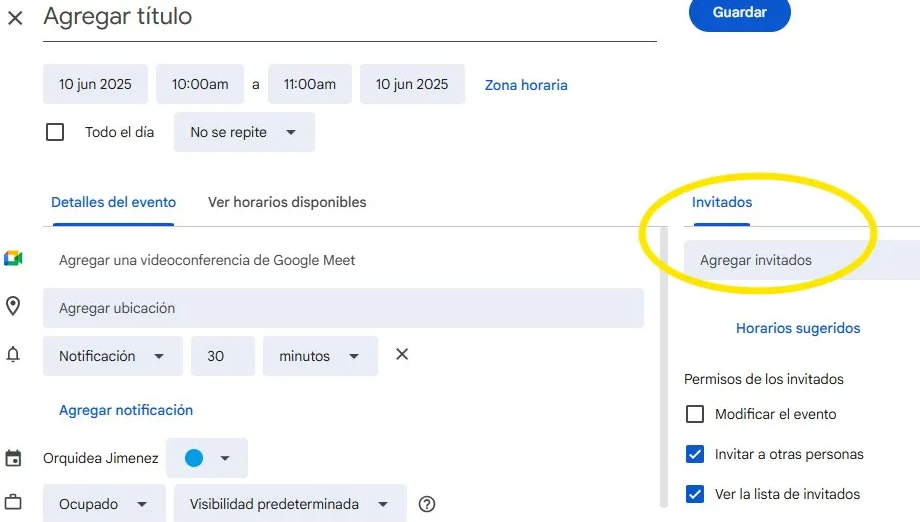Open the No se repite dropdown
The width and height of the screenshot is (920, 522).
point(244,132)
